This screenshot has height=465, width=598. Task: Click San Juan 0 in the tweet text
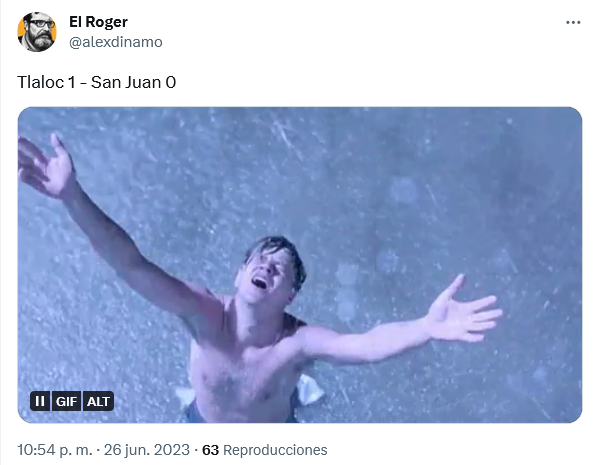click(133, 82)
